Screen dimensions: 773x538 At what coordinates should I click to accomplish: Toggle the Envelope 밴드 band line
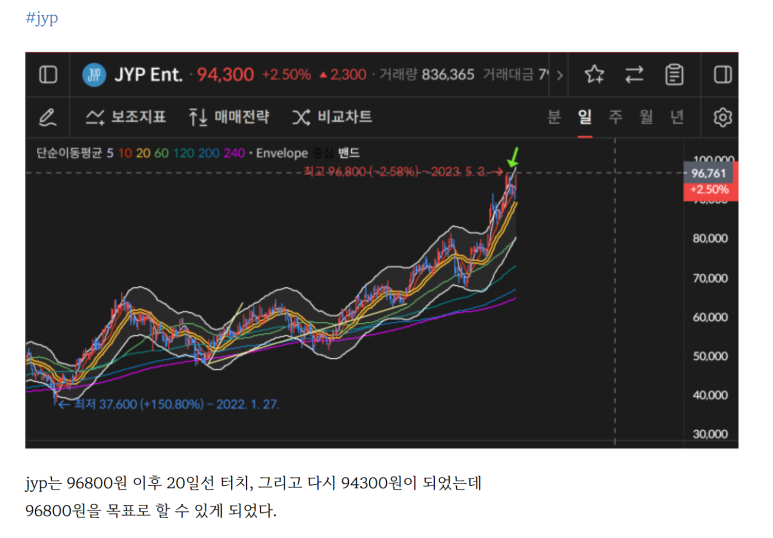click(x=349, y=153)
